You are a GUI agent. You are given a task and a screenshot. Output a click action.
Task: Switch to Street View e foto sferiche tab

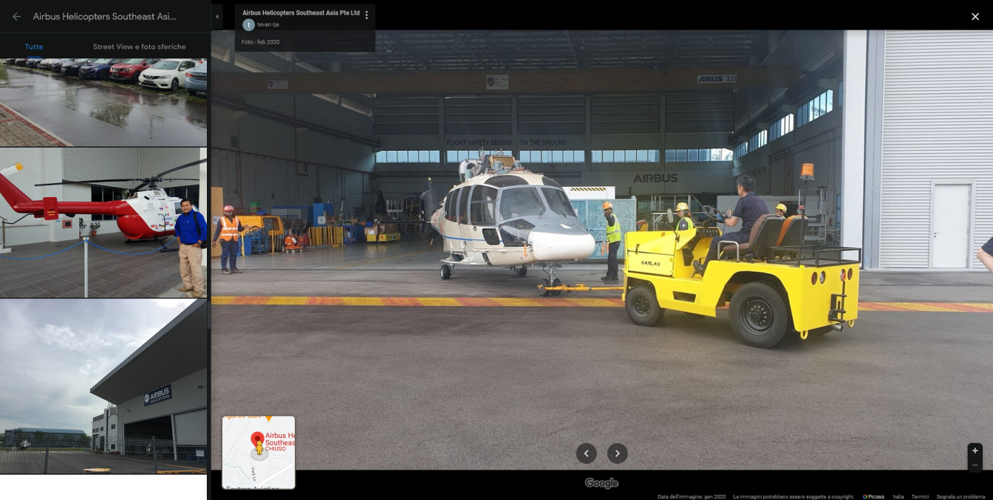click(x=139, y=47)
